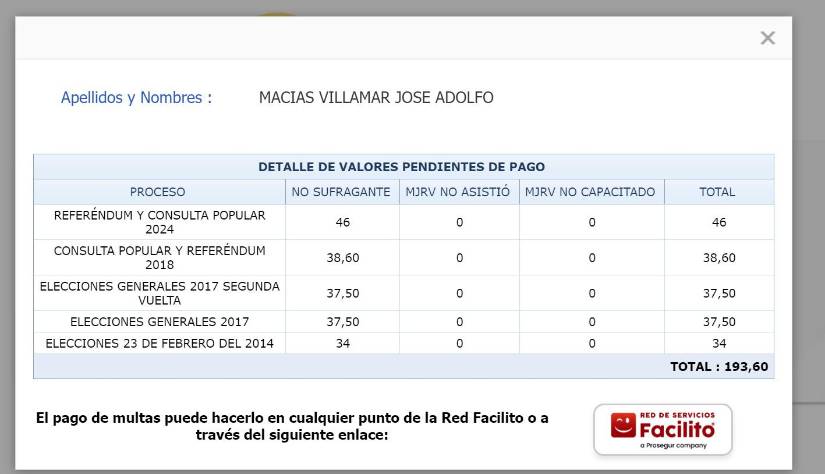Click the PROCESO column header
Screen dimensions: 825x474
158,192
